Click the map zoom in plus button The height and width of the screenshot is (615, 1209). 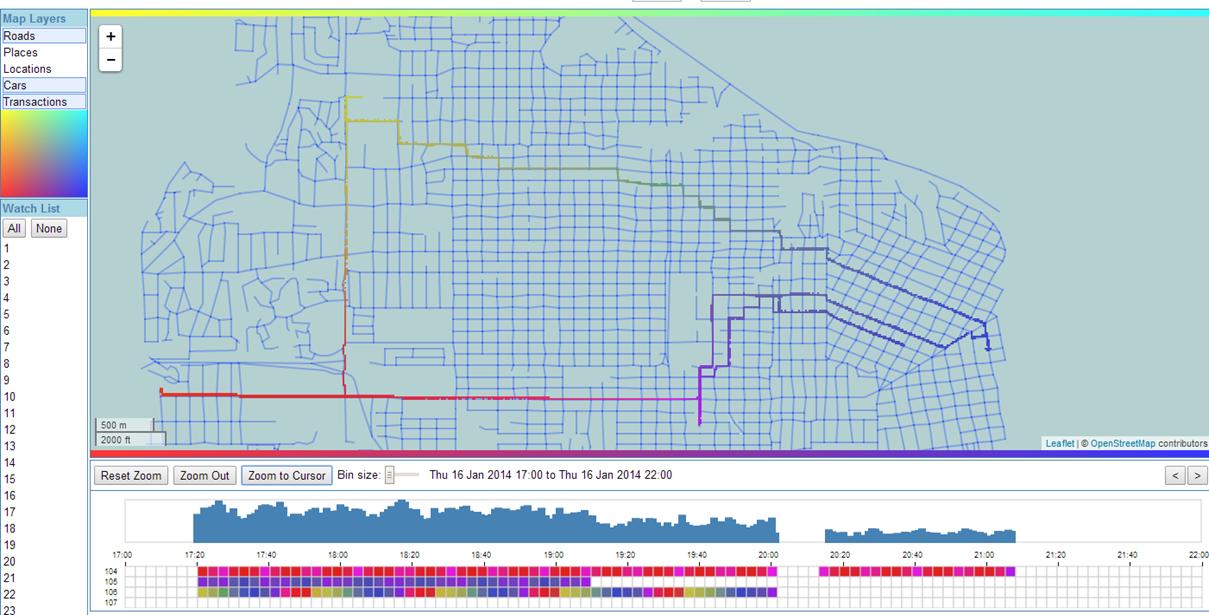point(110,36)
